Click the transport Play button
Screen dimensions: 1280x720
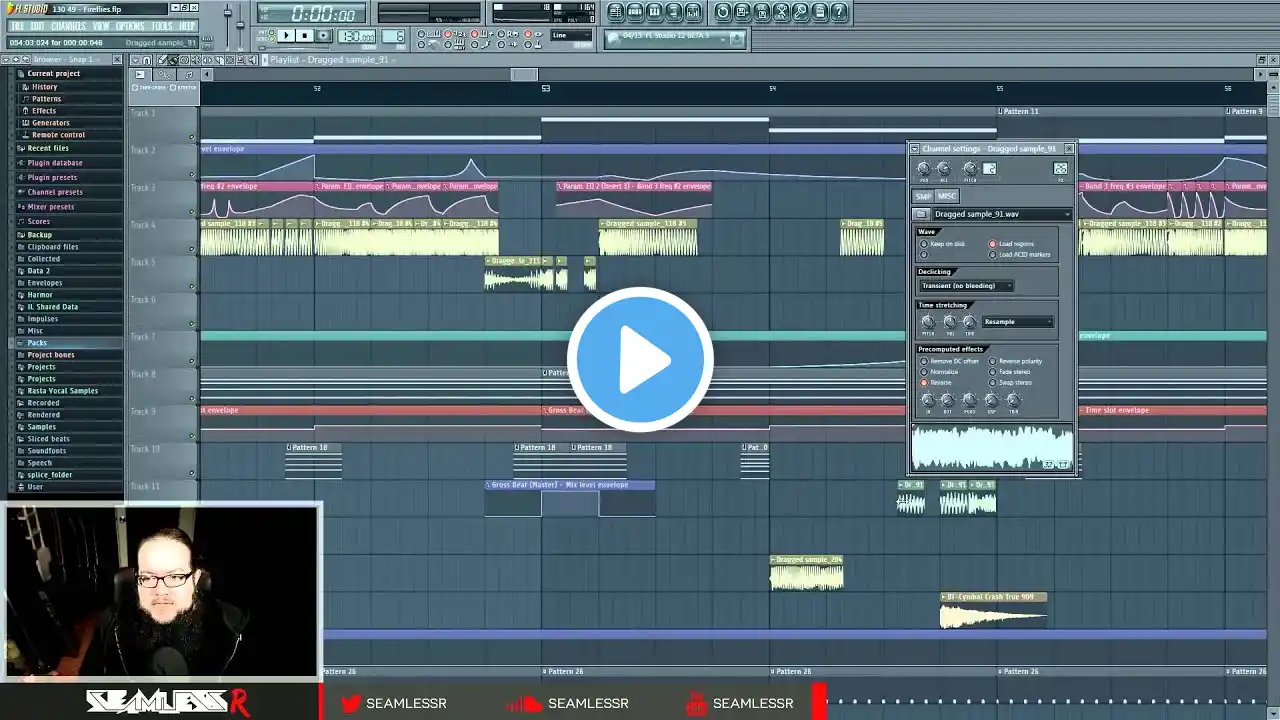(x=286, y=36)
